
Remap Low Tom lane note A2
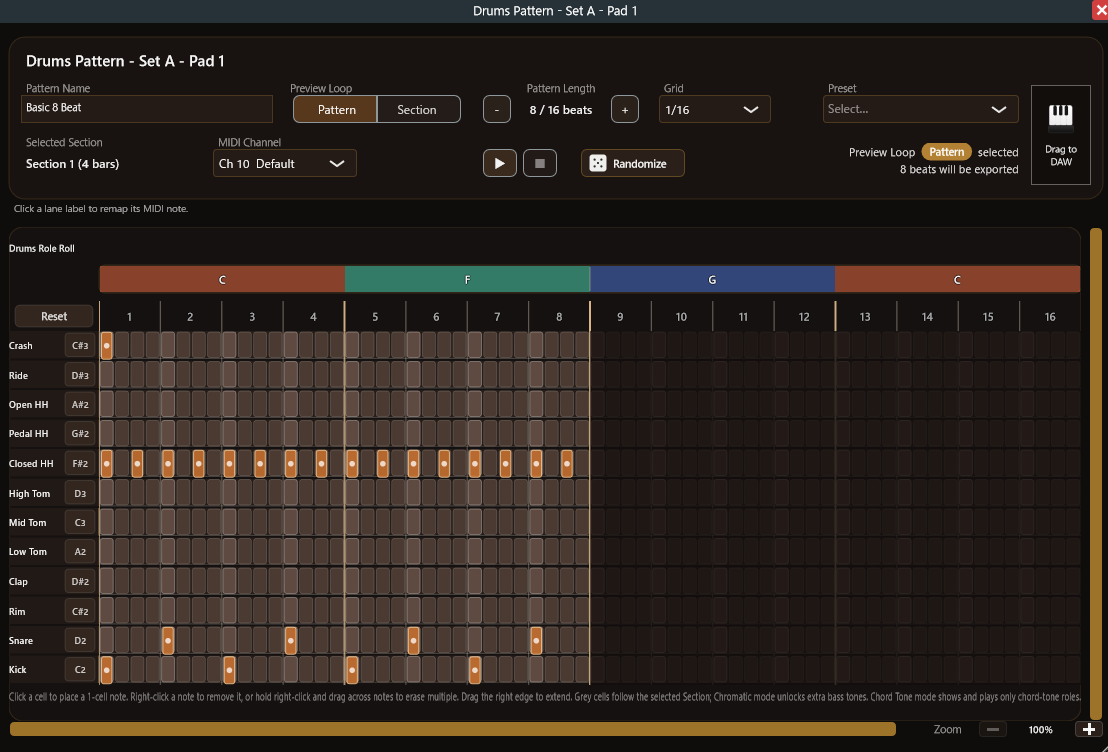[80, 552]
